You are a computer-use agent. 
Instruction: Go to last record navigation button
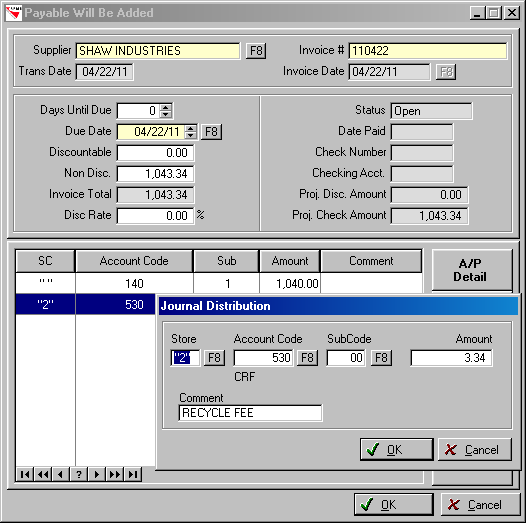[x=133, y=474]
